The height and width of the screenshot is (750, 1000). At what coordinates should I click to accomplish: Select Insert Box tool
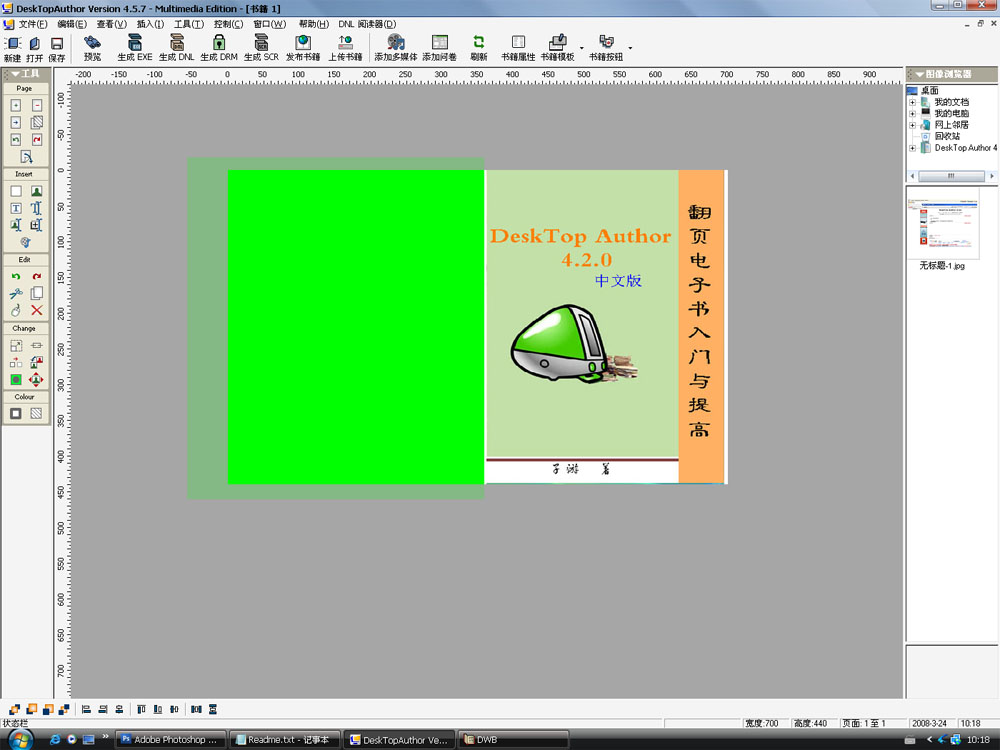(16, 191)
